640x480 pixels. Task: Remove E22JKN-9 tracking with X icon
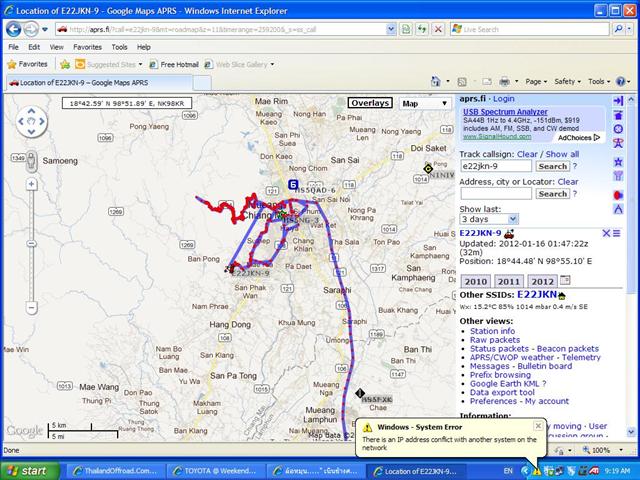point(606,233)
